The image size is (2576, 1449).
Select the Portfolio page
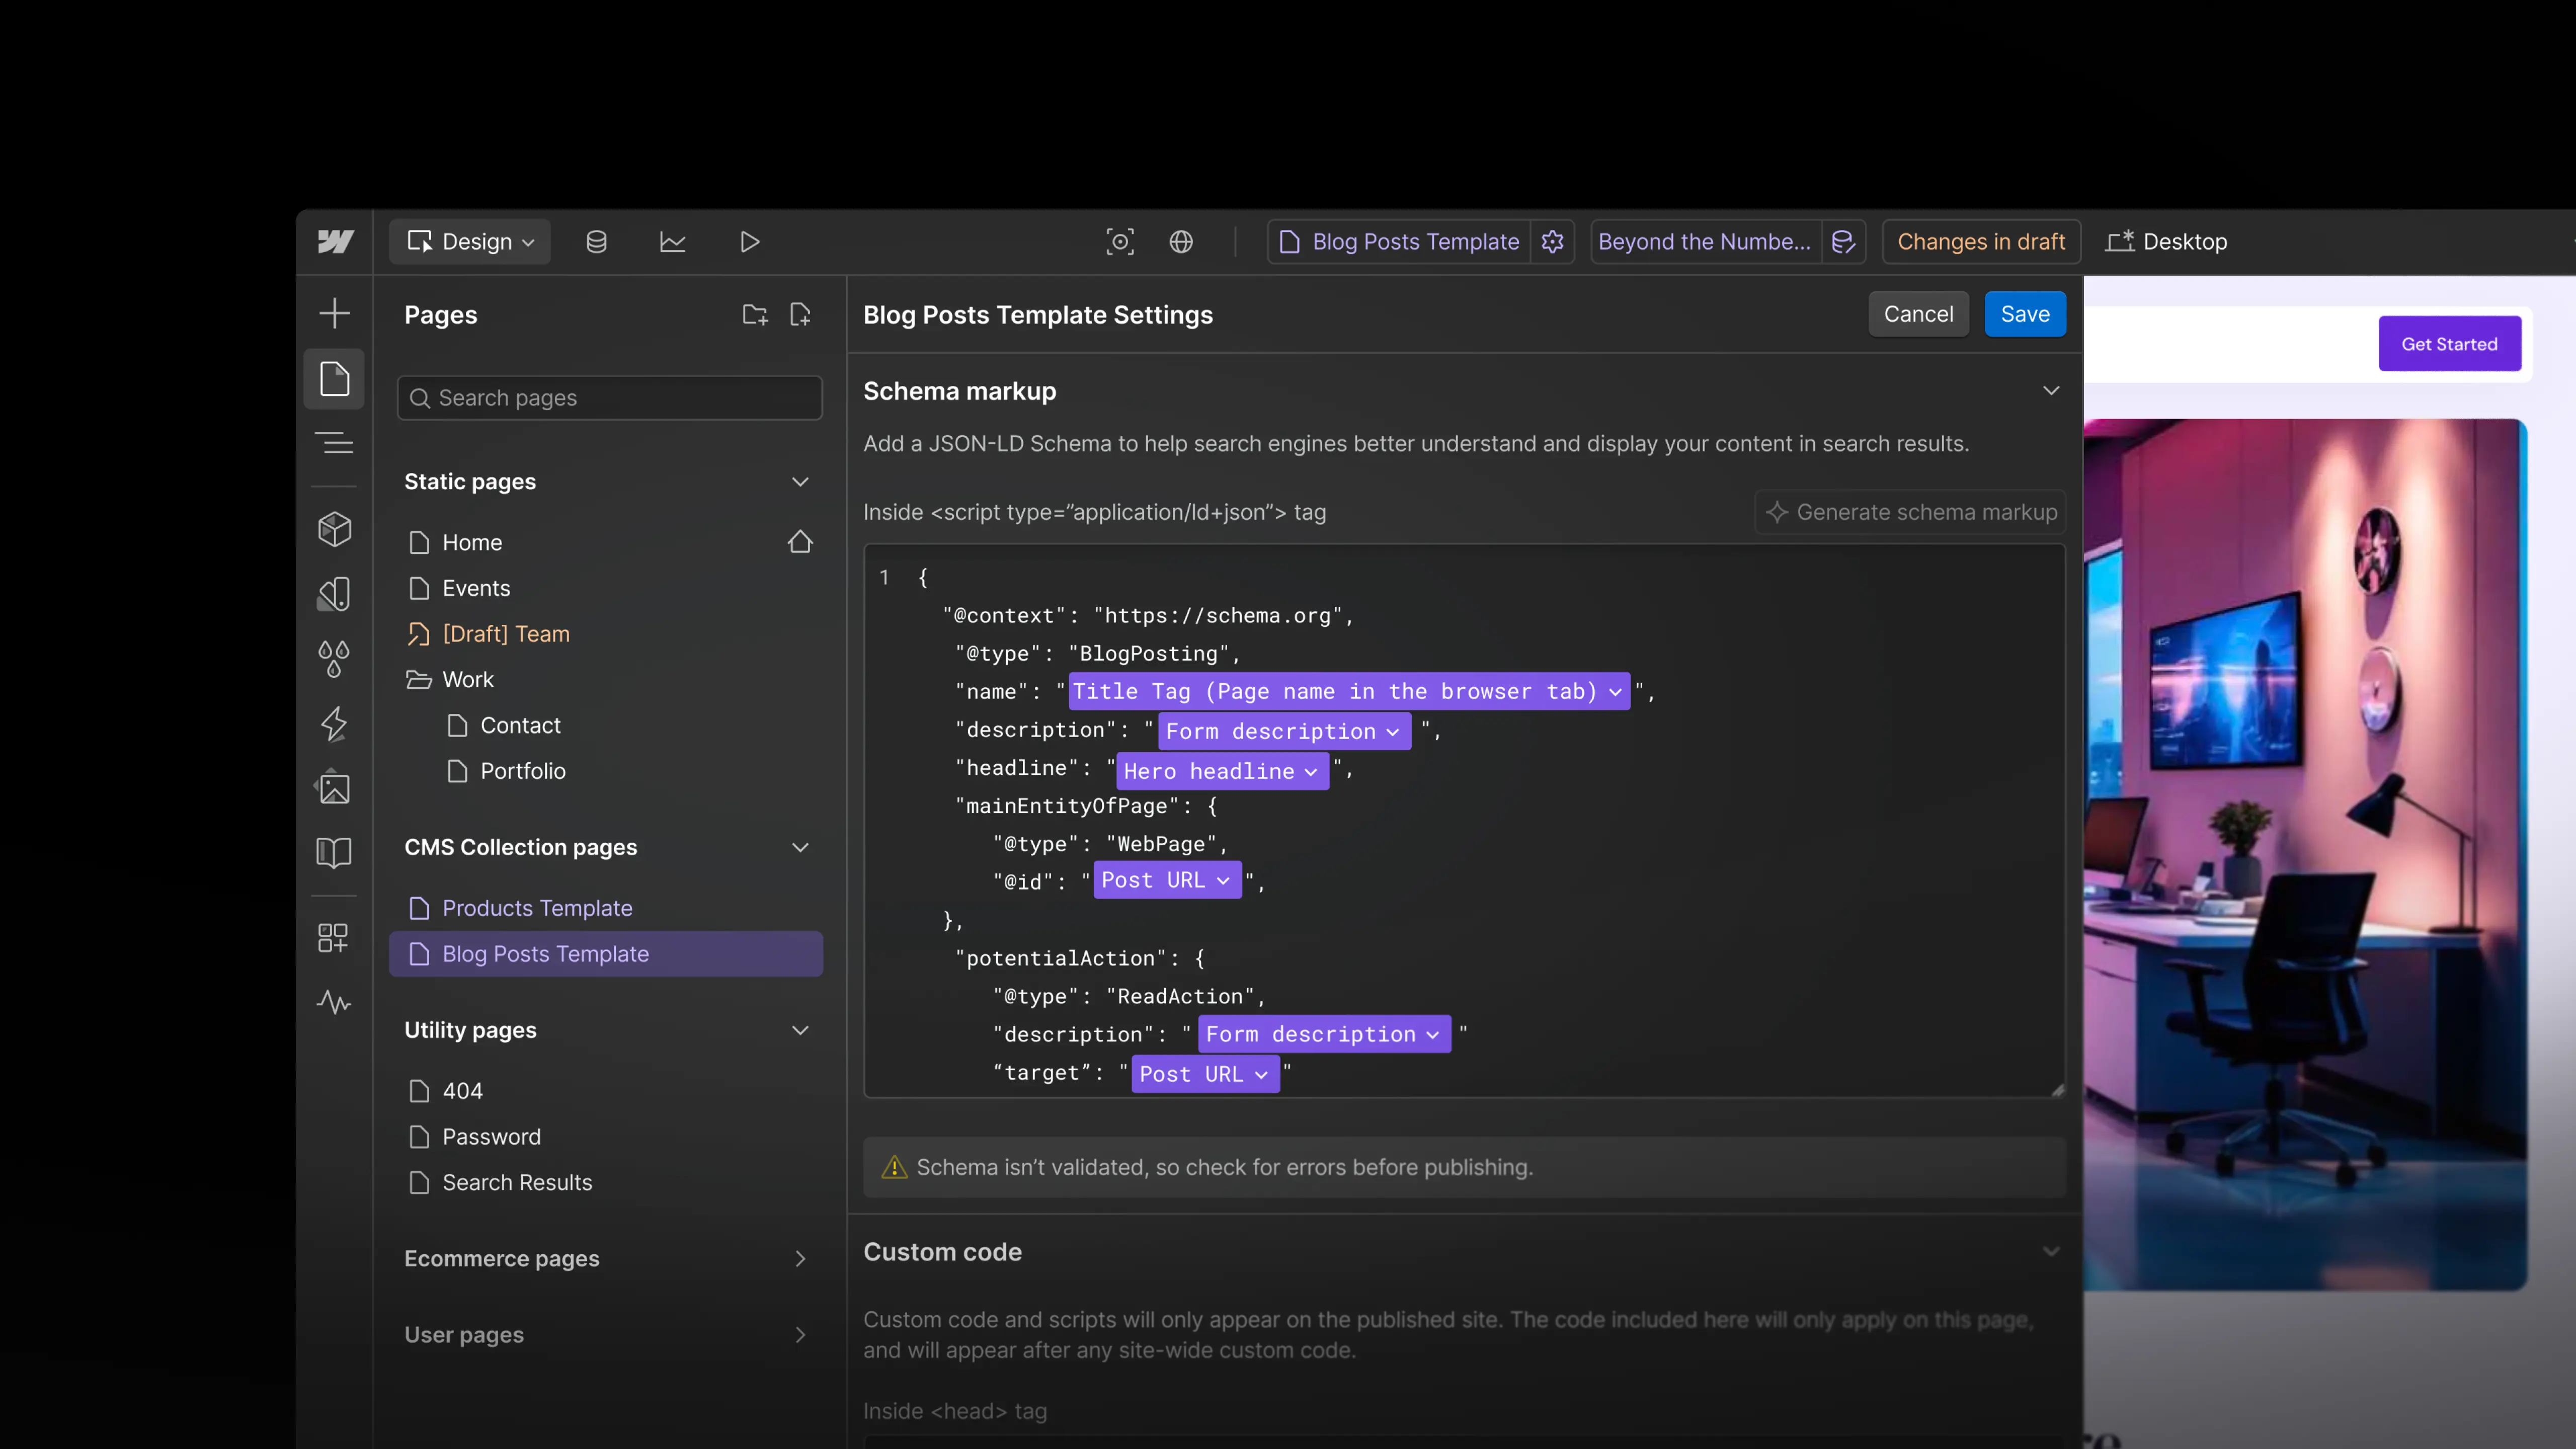point(522,771)
